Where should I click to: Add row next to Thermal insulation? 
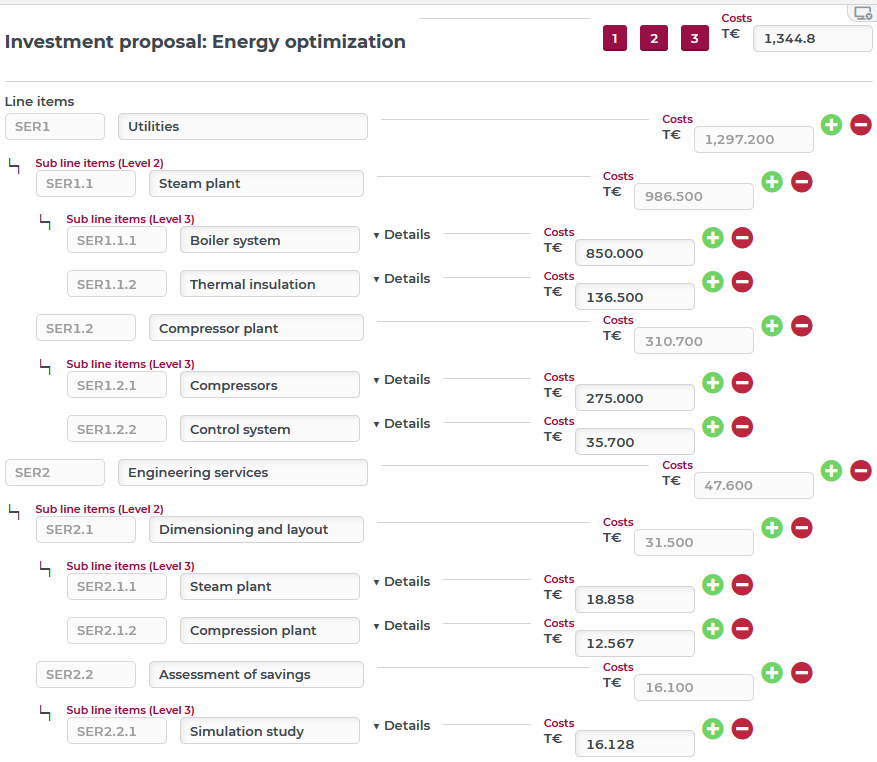(713, 281)
